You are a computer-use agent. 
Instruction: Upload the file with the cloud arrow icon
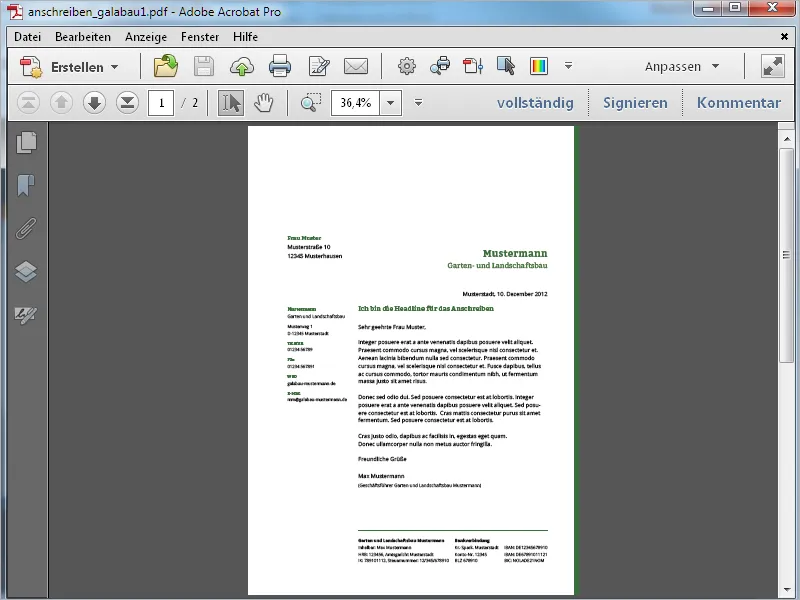tap(242, 66)
